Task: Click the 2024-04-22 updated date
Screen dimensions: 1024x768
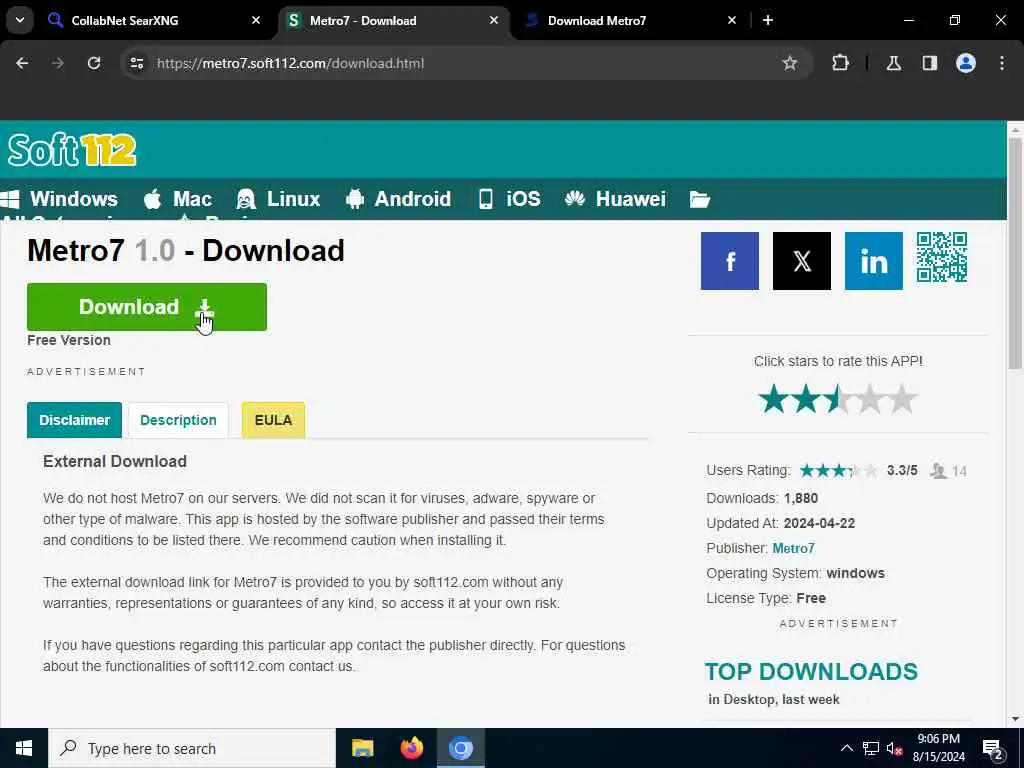Action: 819,523
